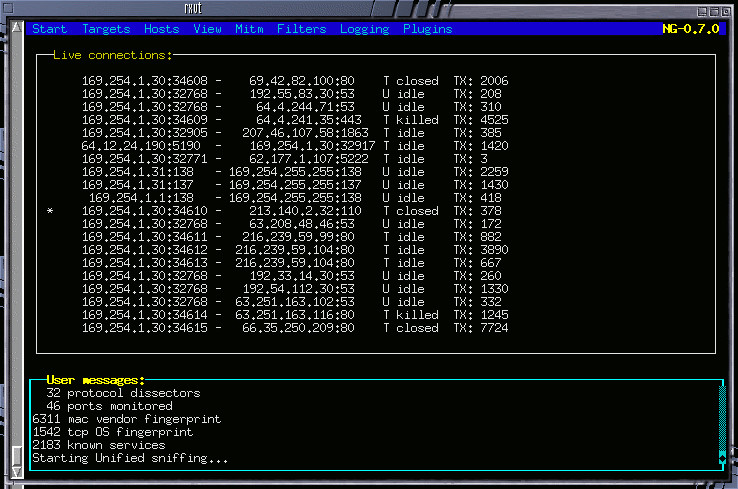Click the rxvt scrollbar up arrow
Screen dimensions: 738x489
(x=16, y=27)
